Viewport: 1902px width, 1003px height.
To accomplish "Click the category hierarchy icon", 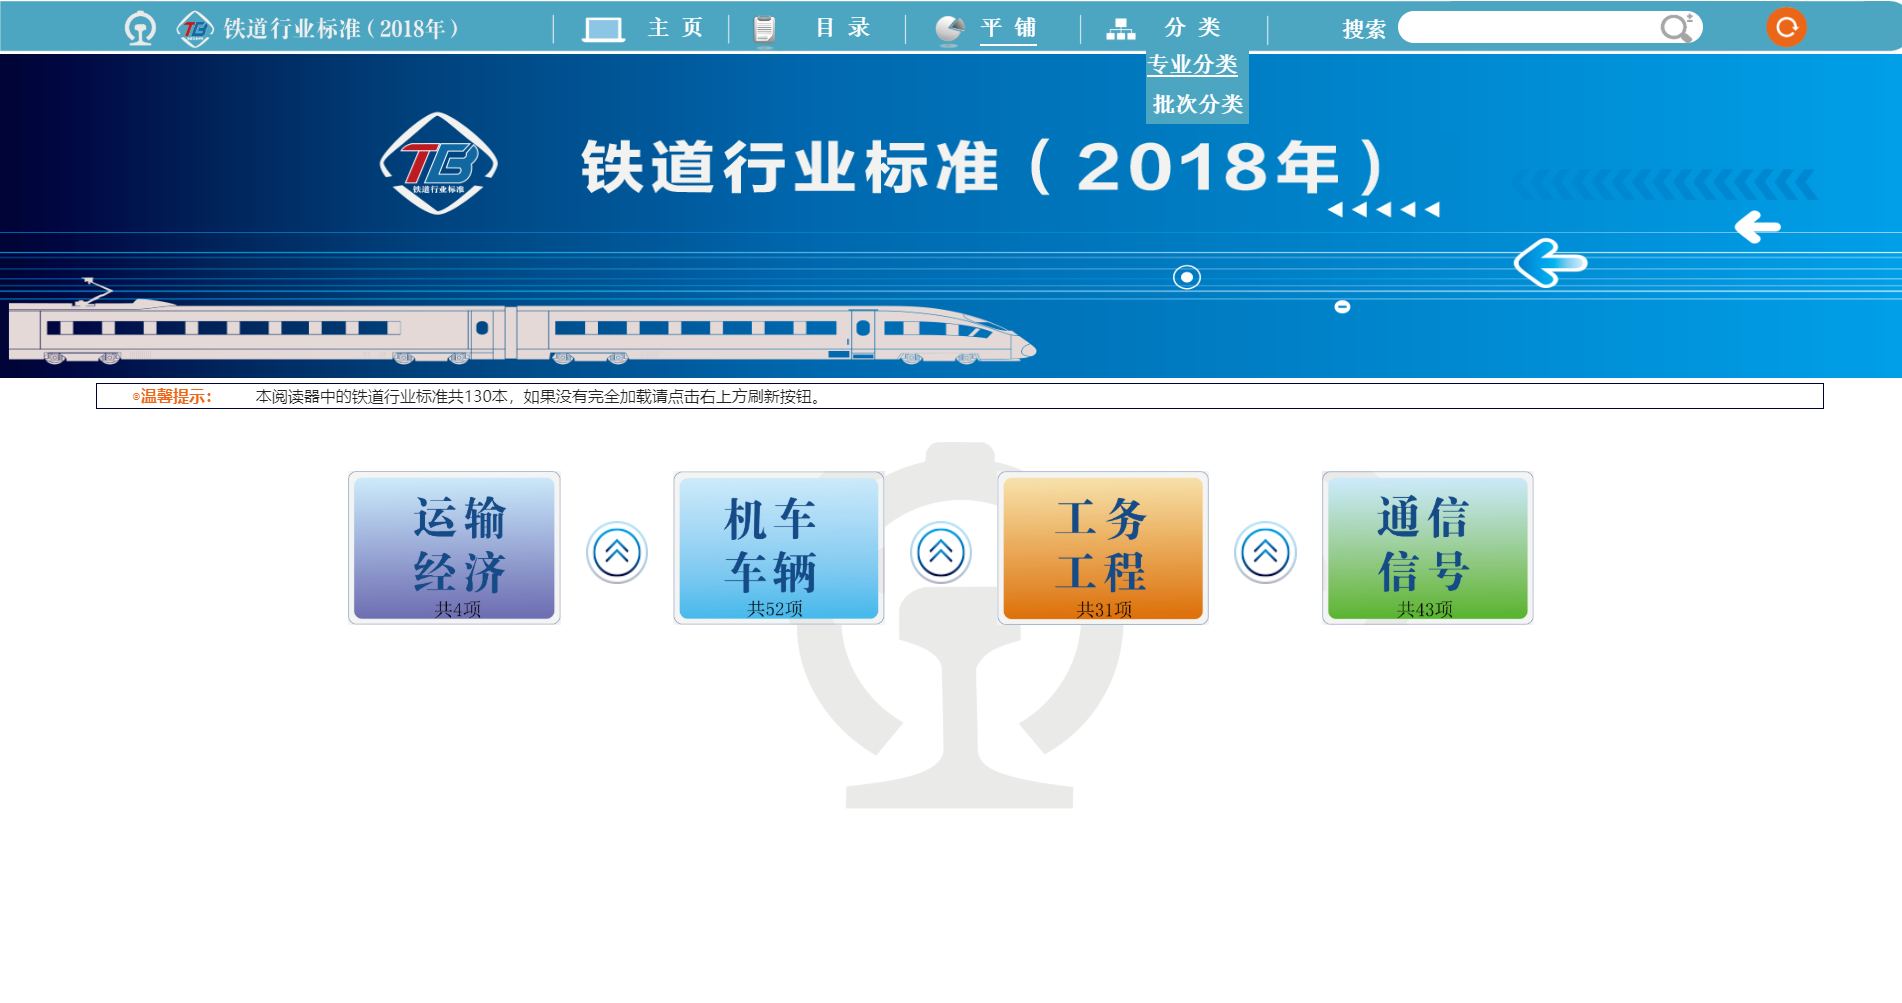I will (x=1120, y=29).
